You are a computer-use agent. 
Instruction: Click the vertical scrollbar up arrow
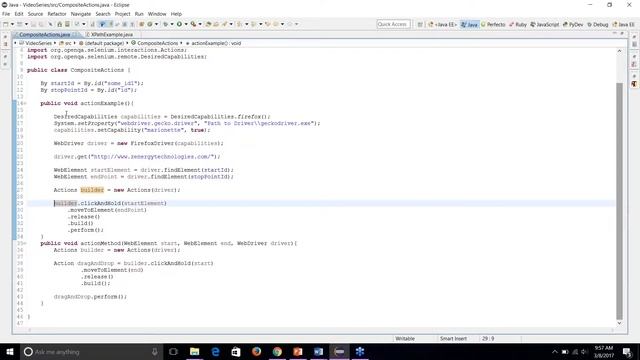620,51
